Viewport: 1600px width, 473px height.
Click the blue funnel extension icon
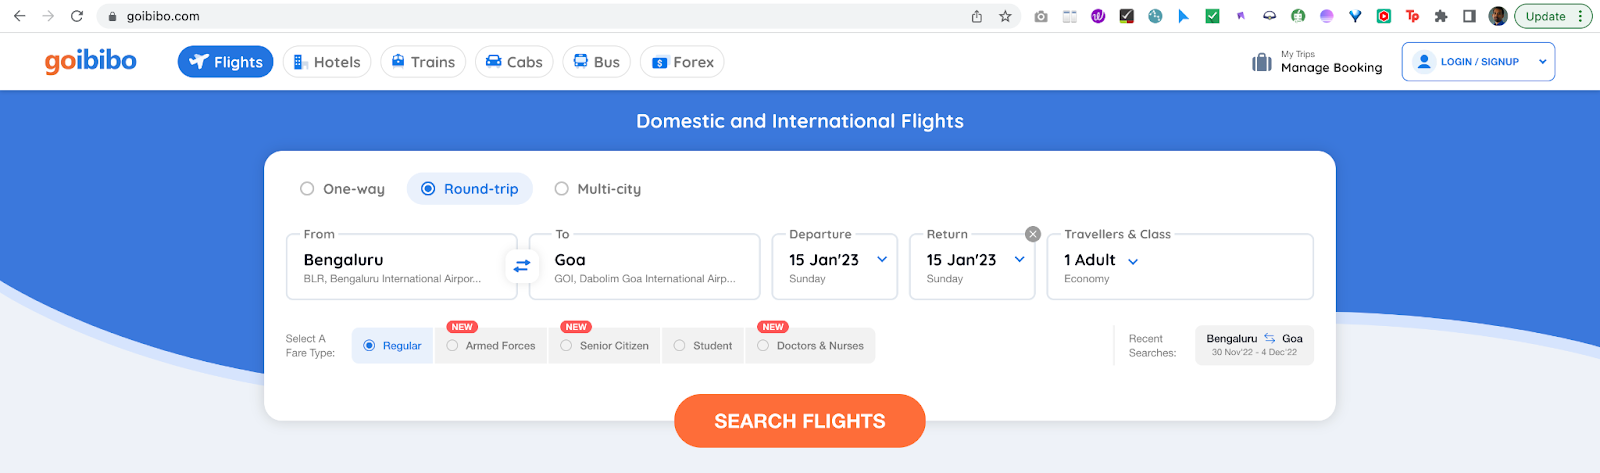(x=1355, y=16)
